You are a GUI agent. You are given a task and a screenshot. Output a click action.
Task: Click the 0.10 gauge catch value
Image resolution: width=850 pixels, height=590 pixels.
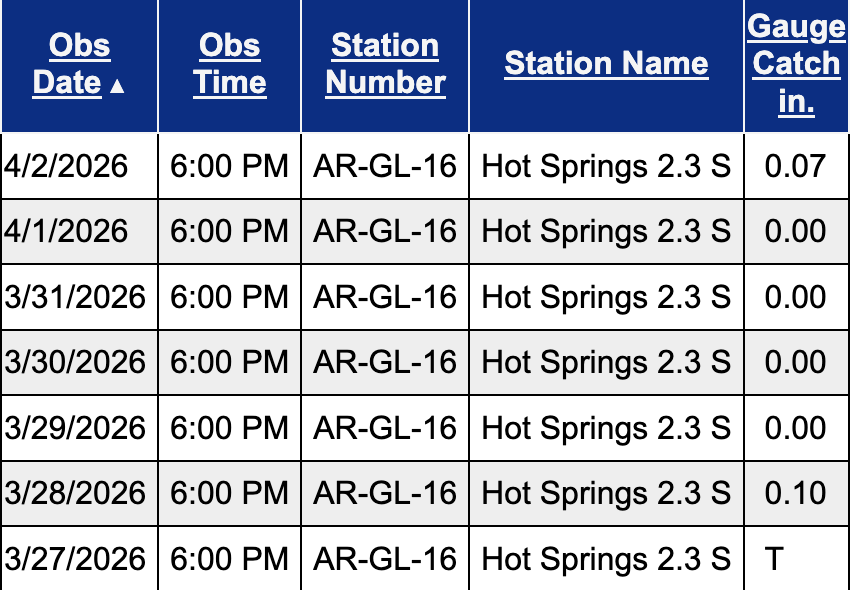pyautogui.click(x=795, y=493)
